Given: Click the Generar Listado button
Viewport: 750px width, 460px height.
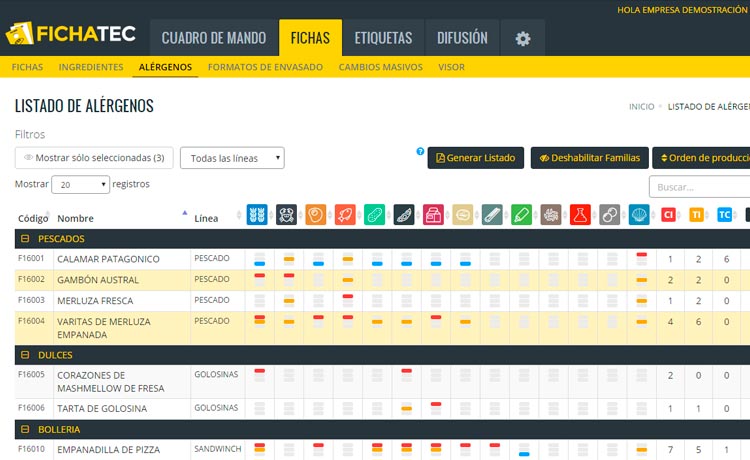Looking at the screenshot, I should tap(476, 158).
